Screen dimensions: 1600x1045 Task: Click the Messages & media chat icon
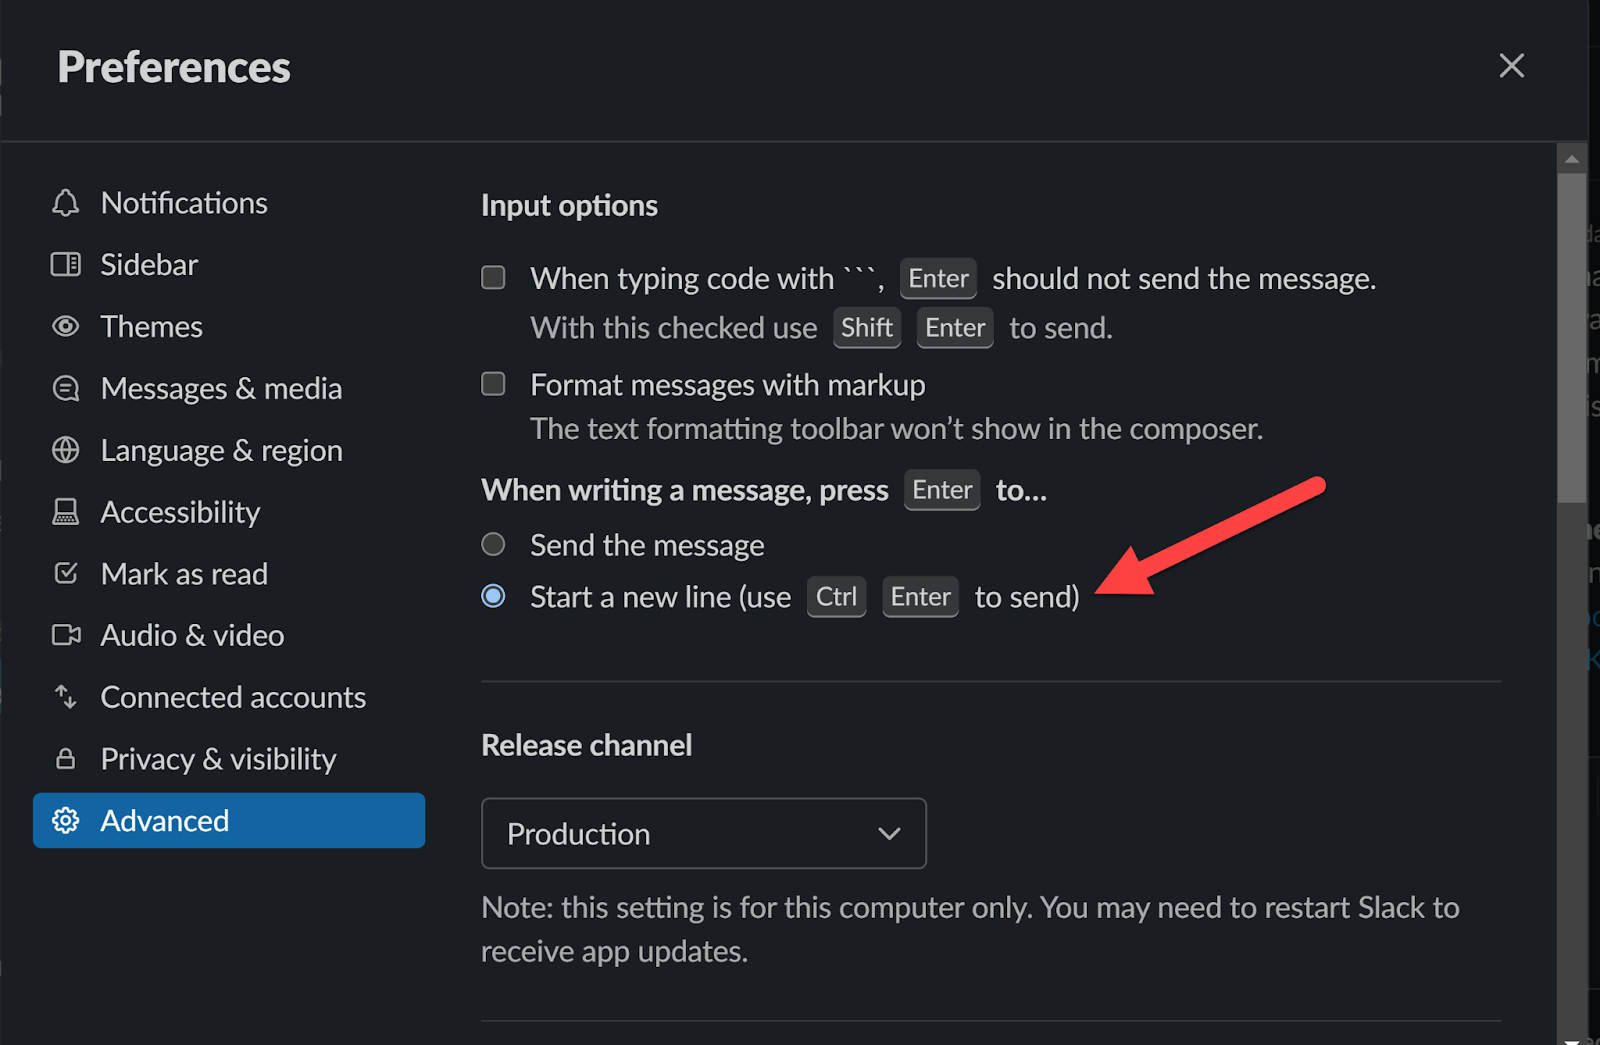pos(66,388)
